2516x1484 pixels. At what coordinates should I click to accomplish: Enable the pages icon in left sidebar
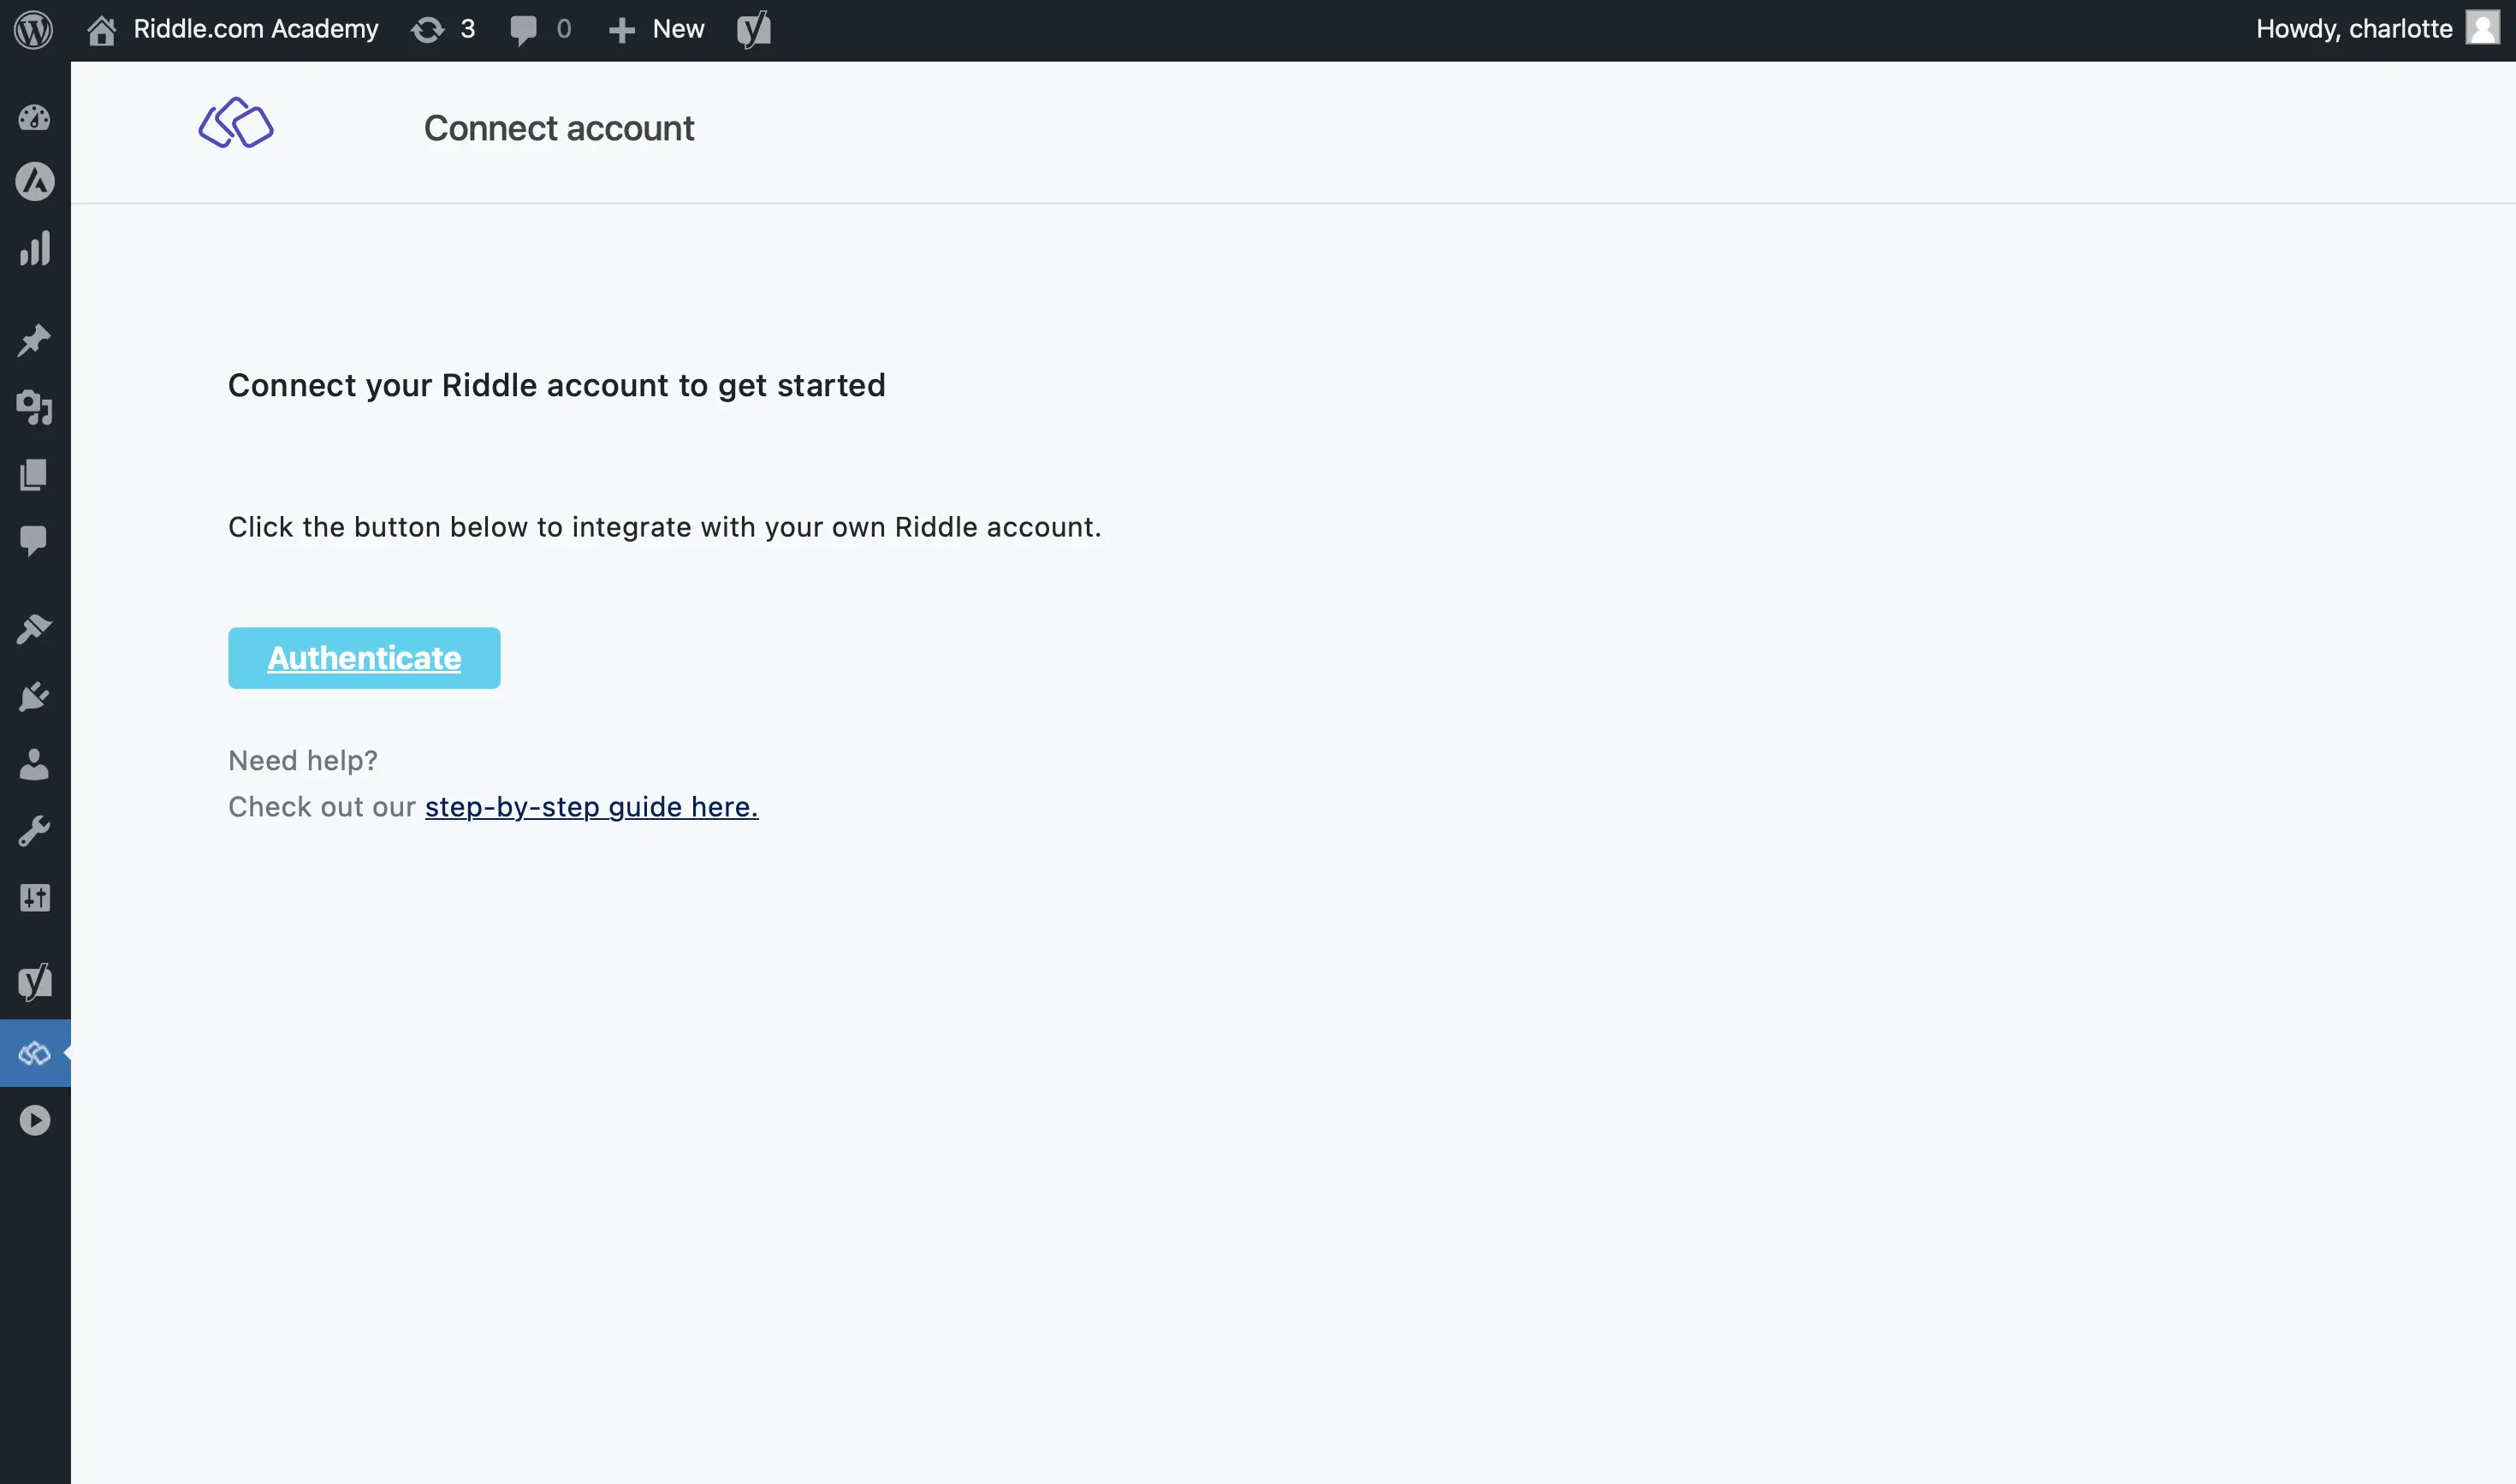tap(35, 473)
